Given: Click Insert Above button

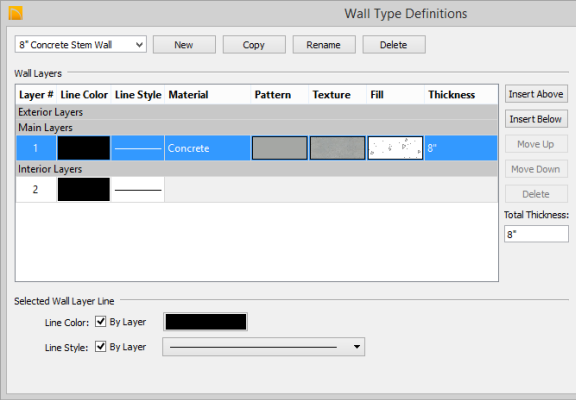Looking at the screenshot, I should 536,94.
